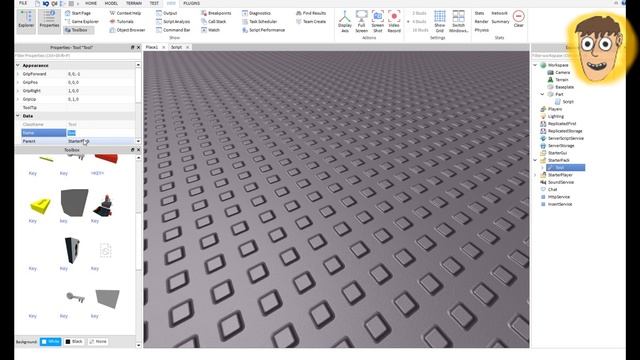640x360 pixels.
Task: Toggle Network stats
Action: (x=499, y=13)
